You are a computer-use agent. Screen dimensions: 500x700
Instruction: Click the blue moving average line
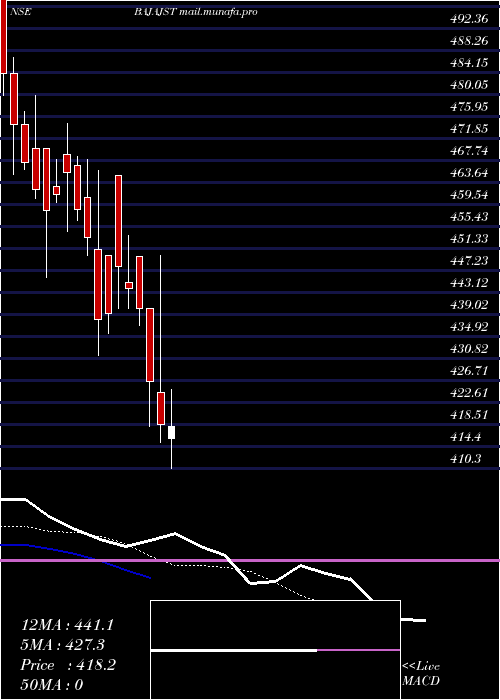point(76,558)
